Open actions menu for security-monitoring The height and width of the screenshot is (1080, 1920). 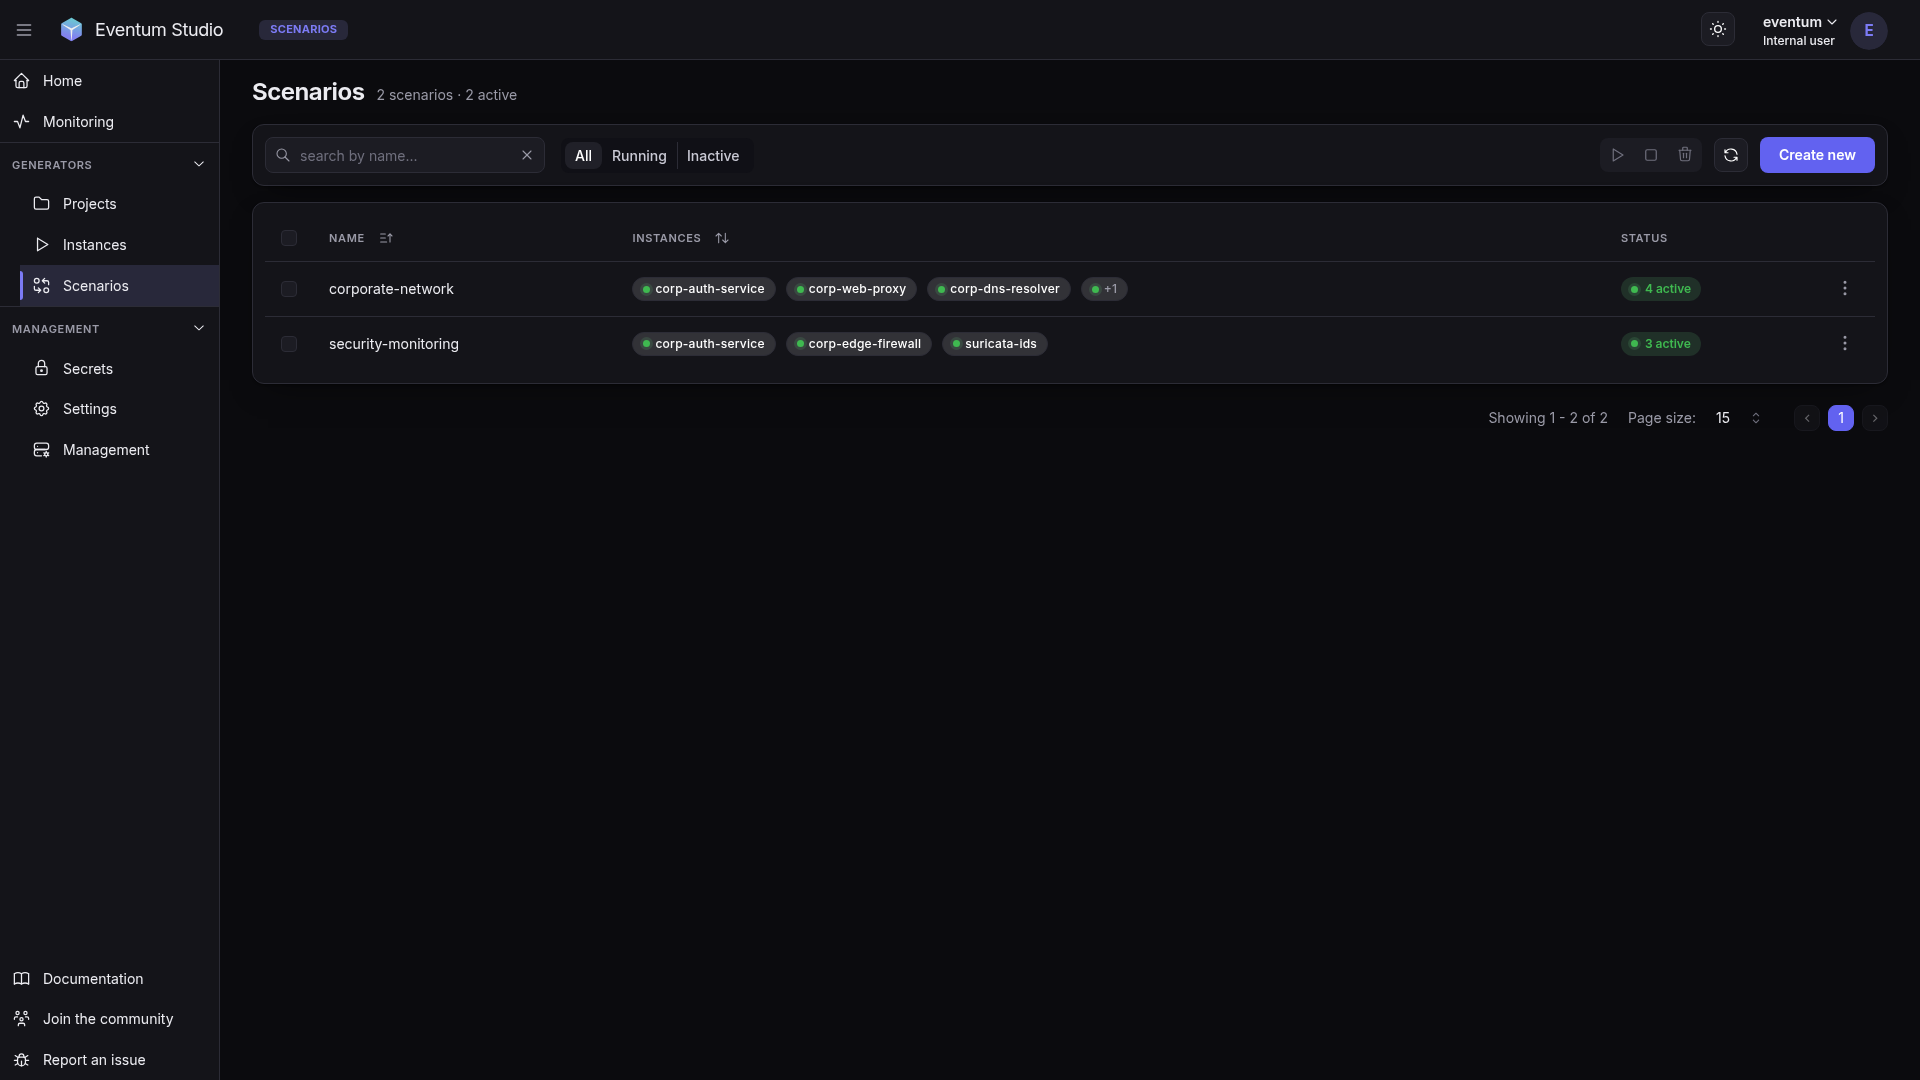[x=1845, y=343]
